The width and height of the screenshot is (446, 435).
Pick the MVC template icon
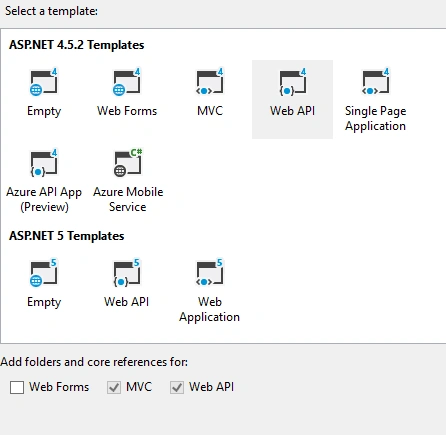(x=210, y=82)
